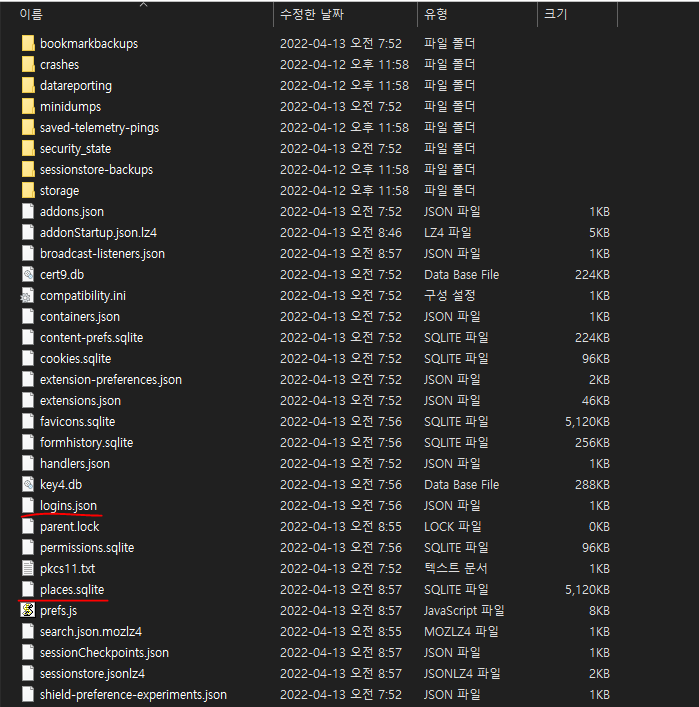Select the compatibility.ini gear settings icon
This screenshot has width=699, height=707.
coord(27,296)
